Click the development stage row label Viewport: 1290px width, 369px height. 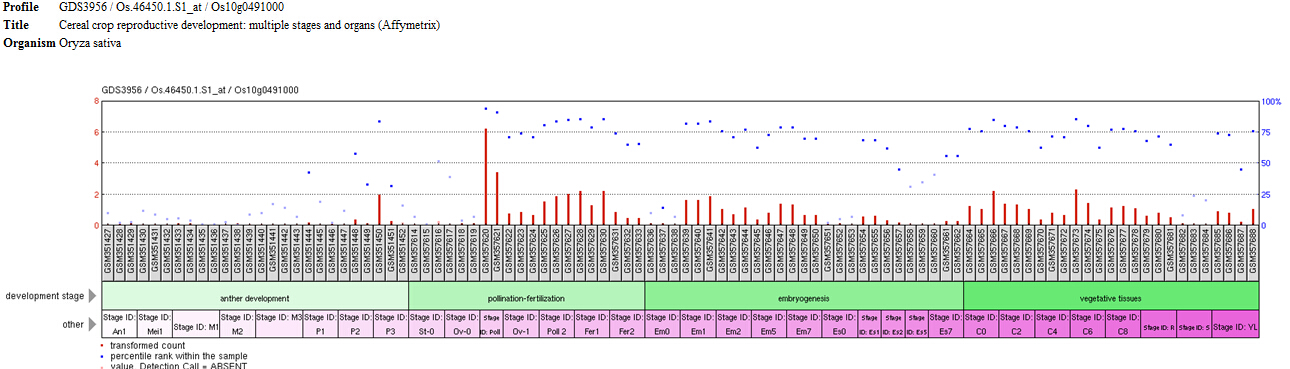45,296
